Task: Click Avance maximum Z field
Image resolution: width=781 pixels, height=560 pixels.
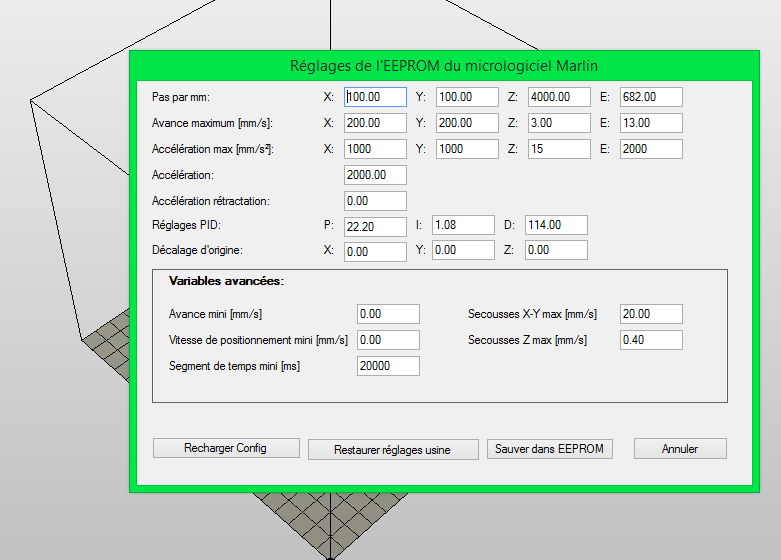Action: 559,123
